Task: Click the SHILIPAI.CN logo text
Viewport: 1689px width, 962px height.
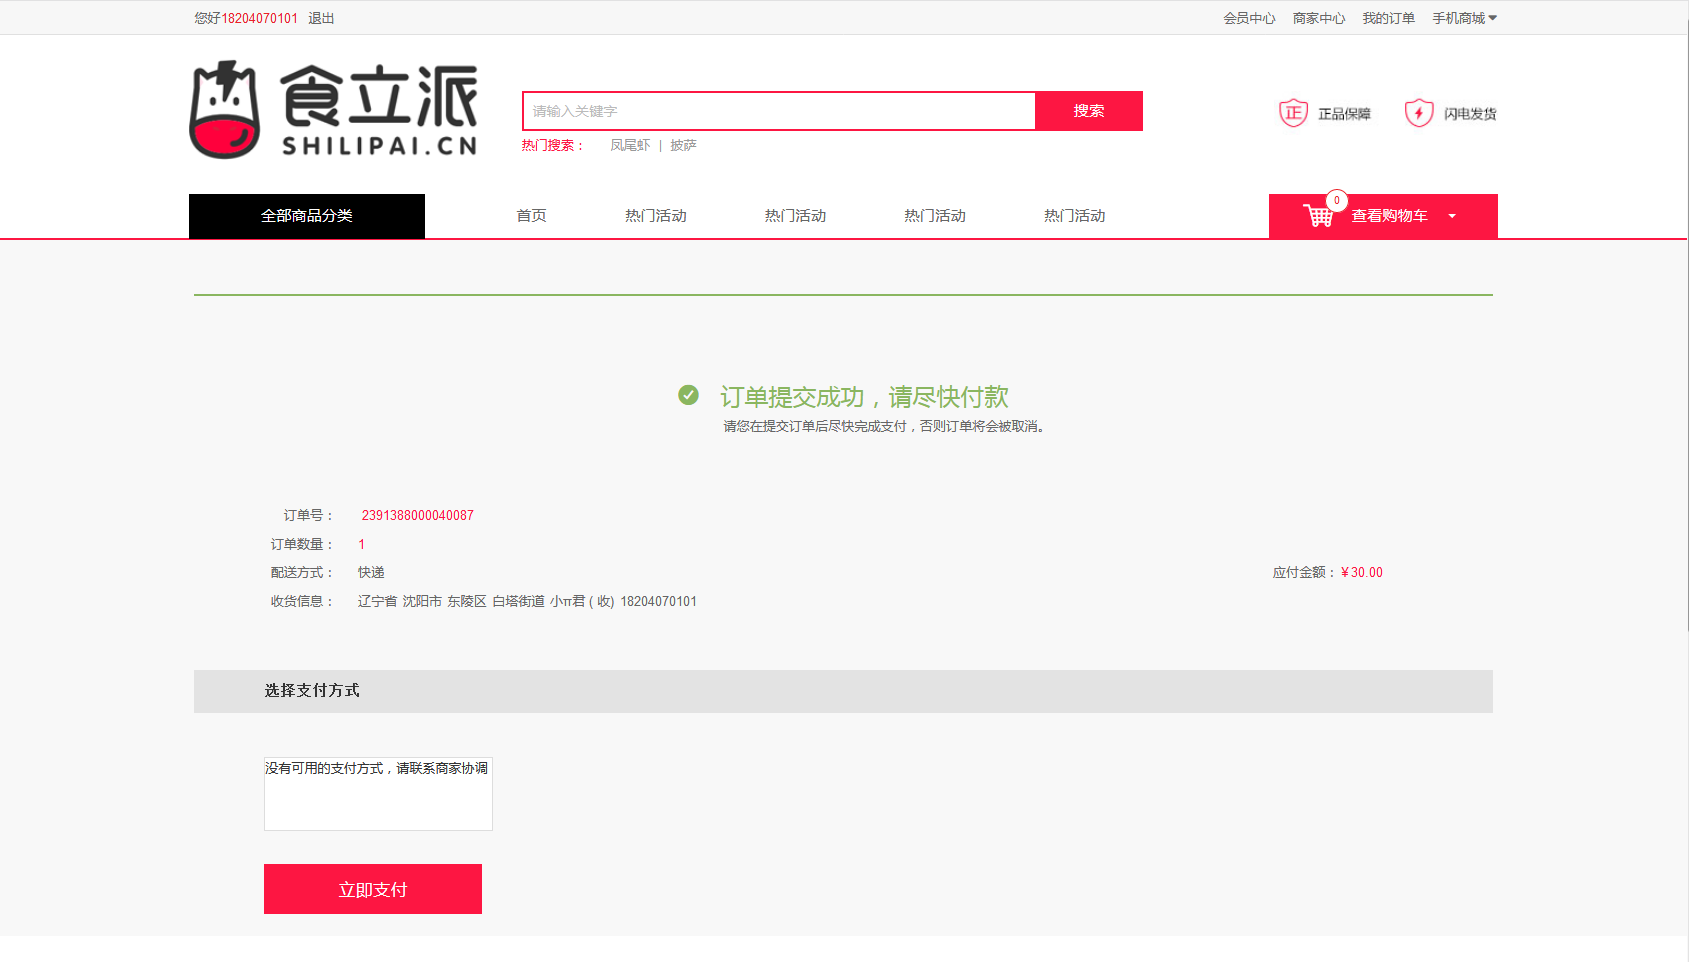Action: pyautogui.click(x=380, y=146)
